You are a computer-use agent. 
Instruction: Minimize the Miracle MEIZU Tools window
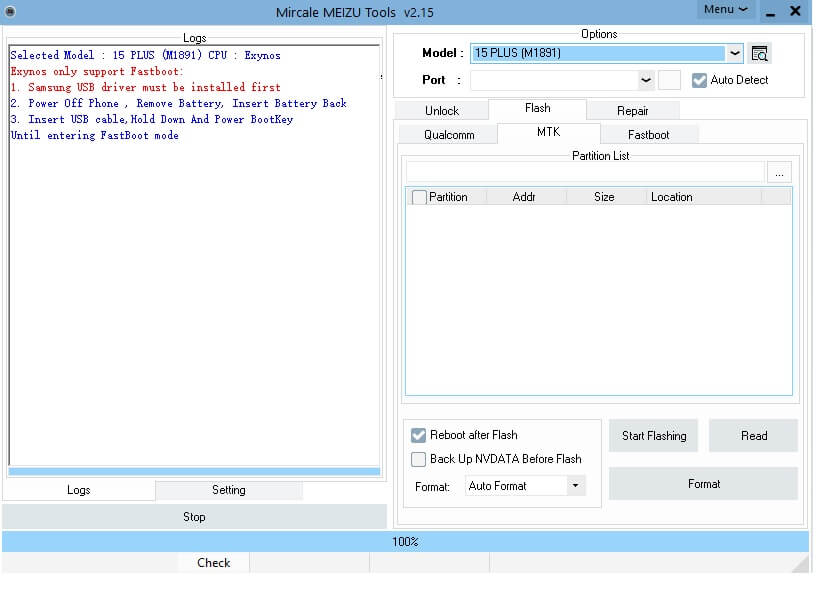click(771, 11)
